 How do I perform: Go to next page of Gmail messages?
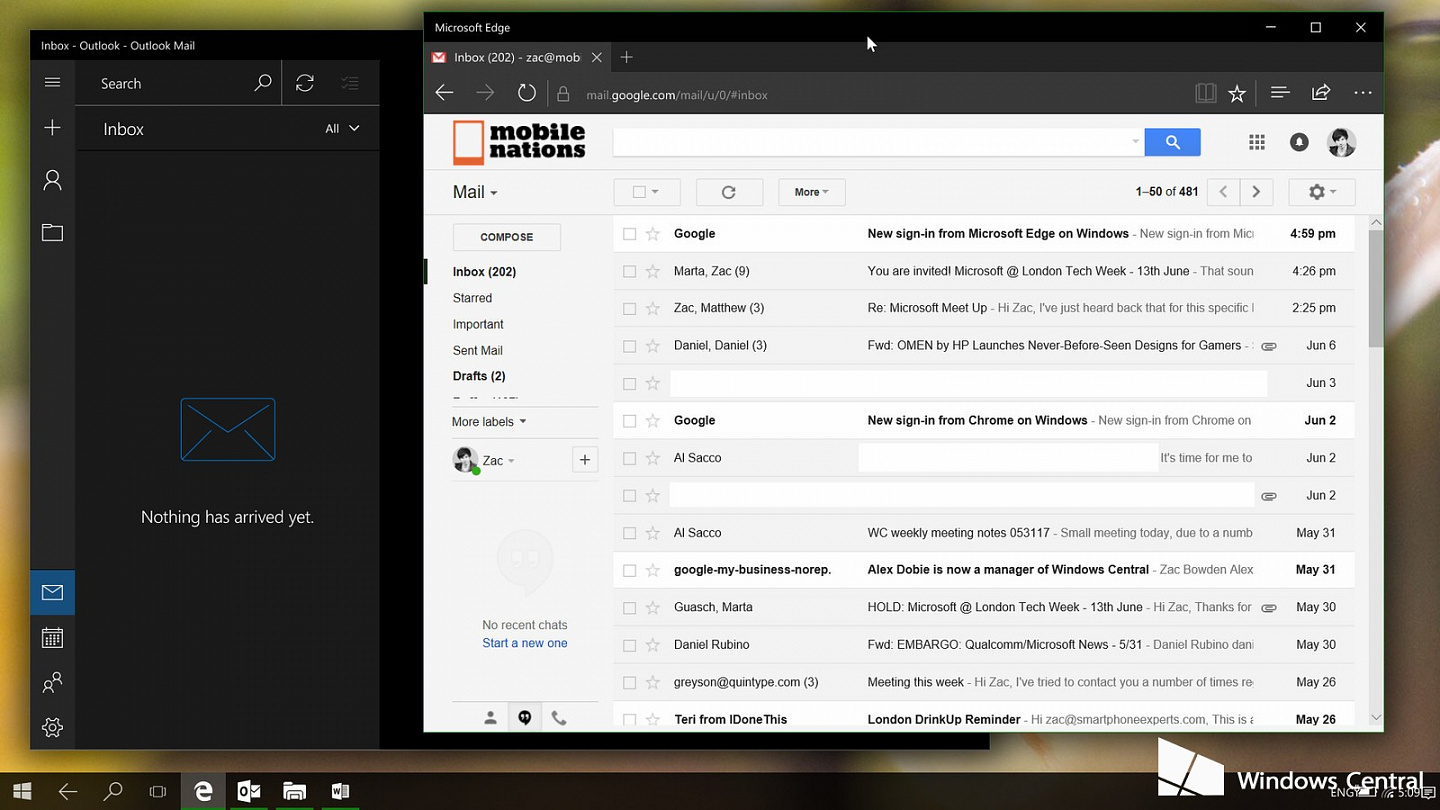(x=1256, y=192)
